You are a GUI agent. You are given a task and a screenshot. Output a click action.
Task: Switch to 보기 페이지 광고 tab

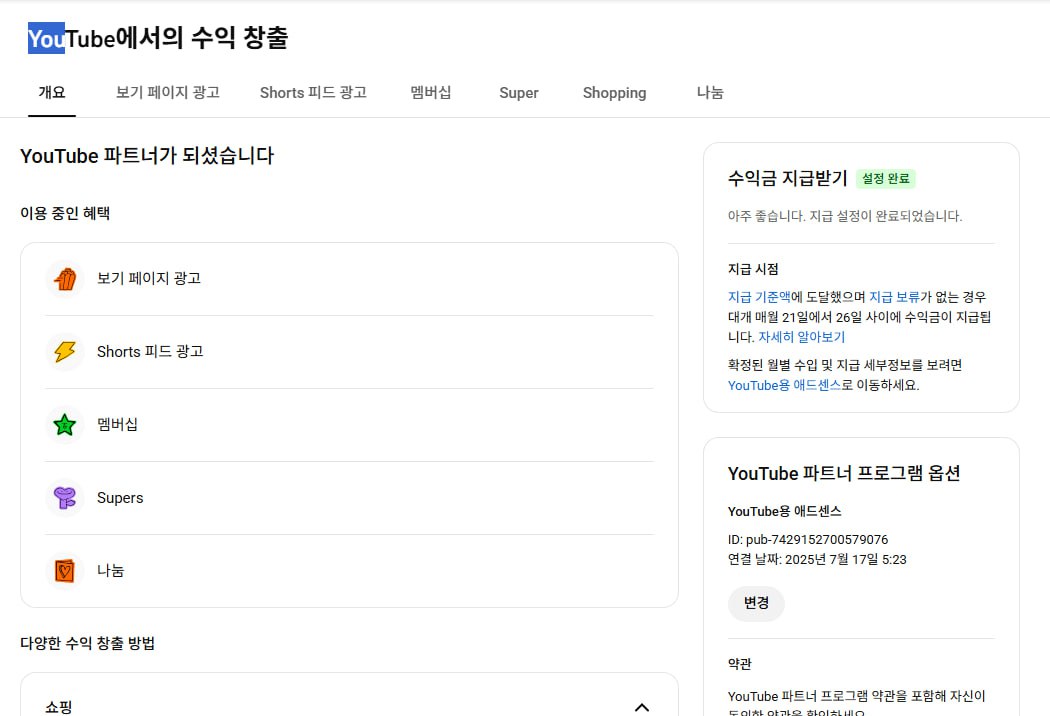(x=168, y=93)
